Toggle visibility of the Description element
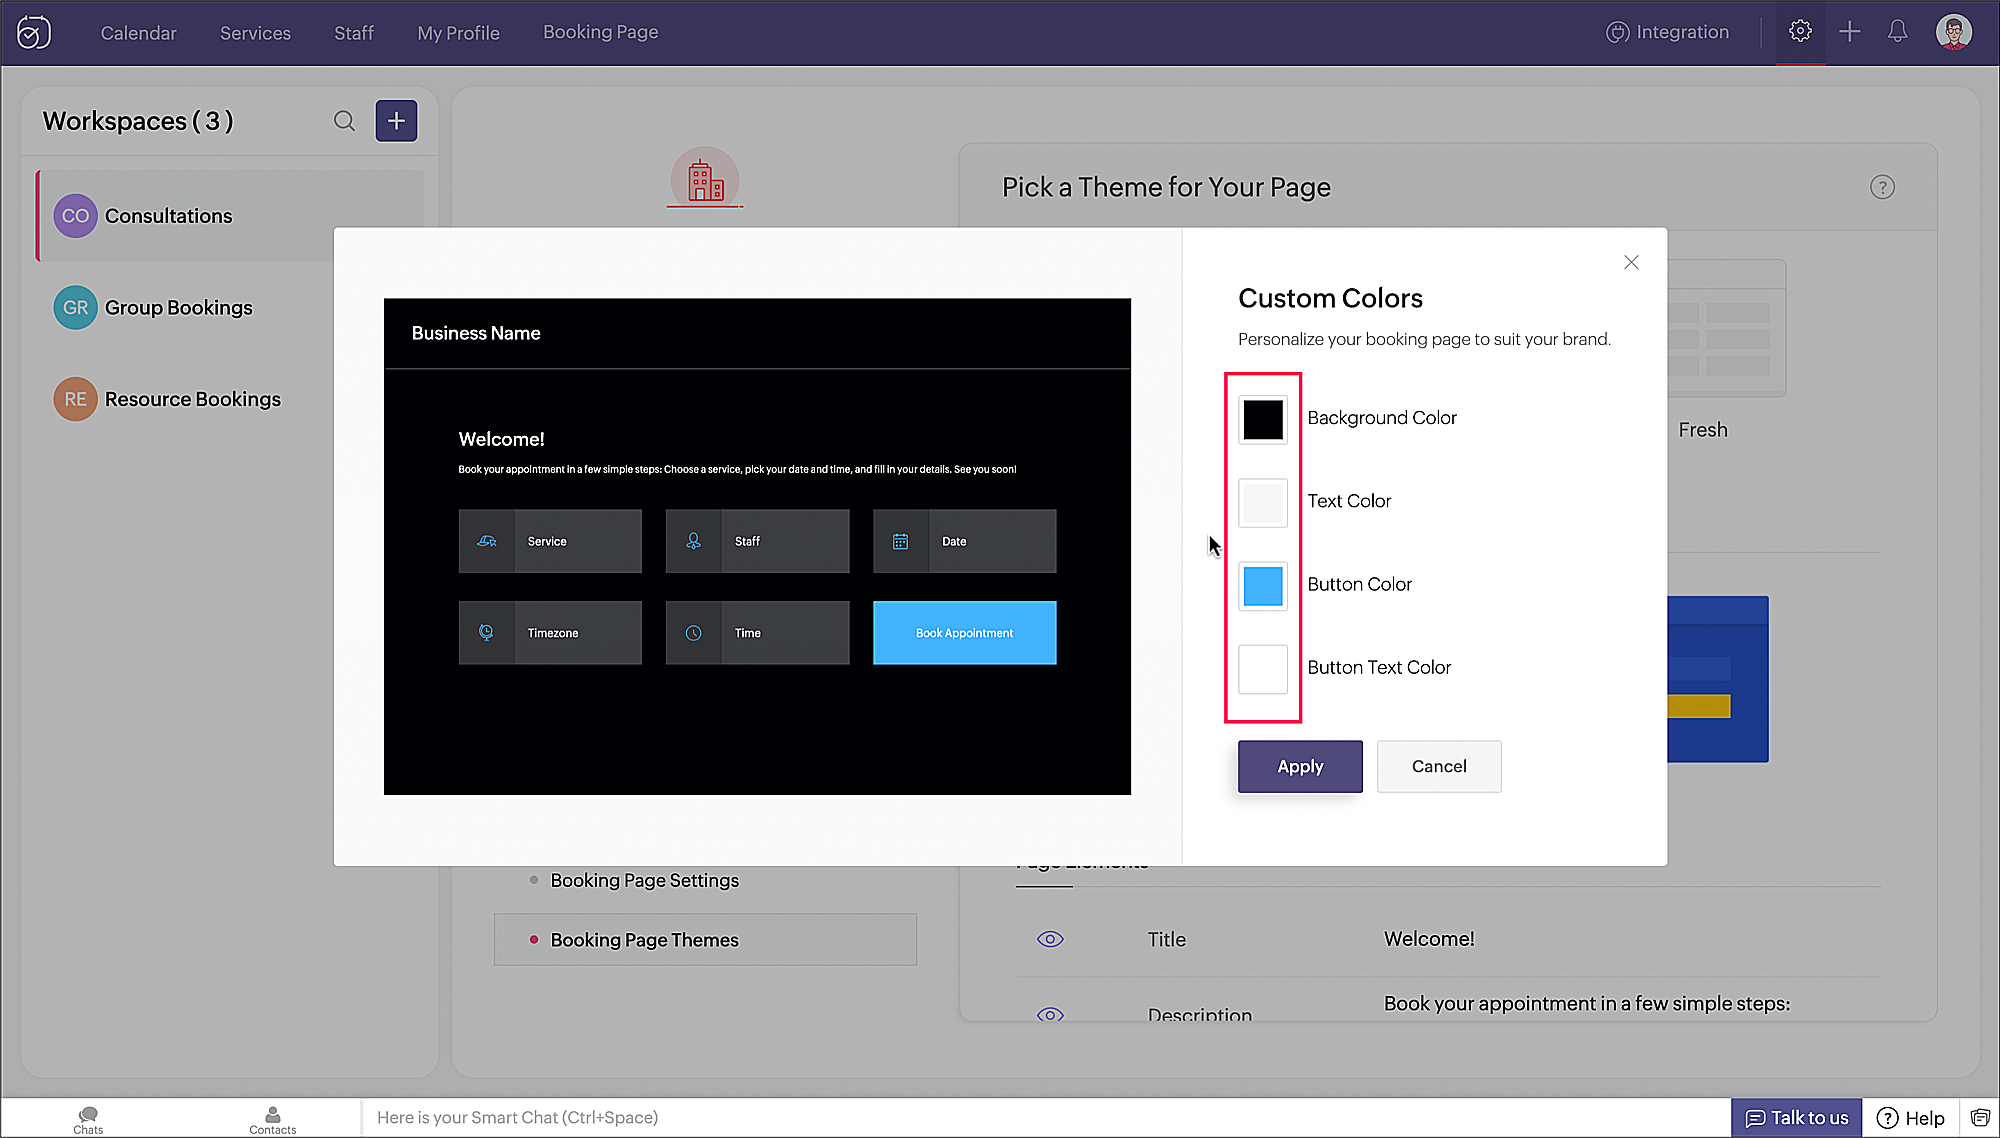 click(x=1050, y=1014)
